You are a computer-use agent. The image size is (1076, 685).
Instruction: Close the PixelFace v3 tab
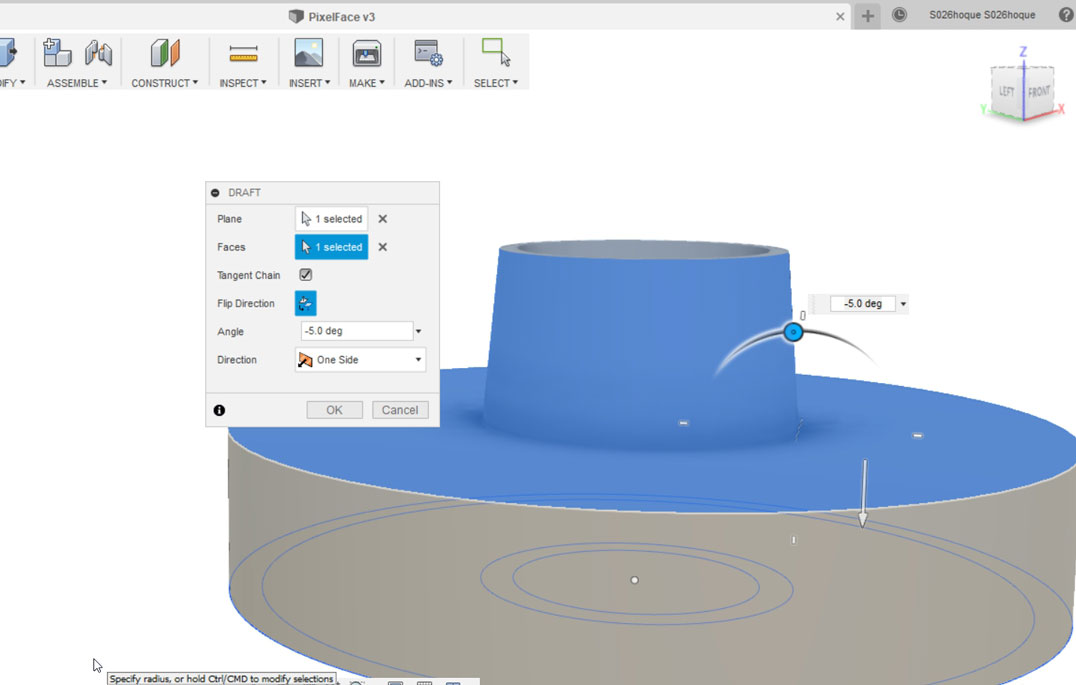pos(840,16)
